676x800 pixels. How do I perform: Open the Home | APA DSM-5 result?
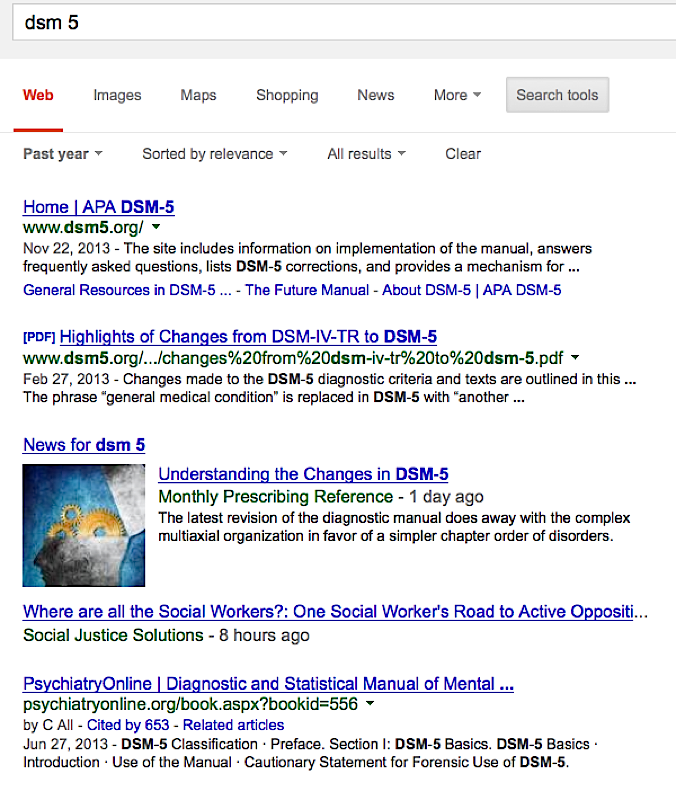[x=98, y=207]
